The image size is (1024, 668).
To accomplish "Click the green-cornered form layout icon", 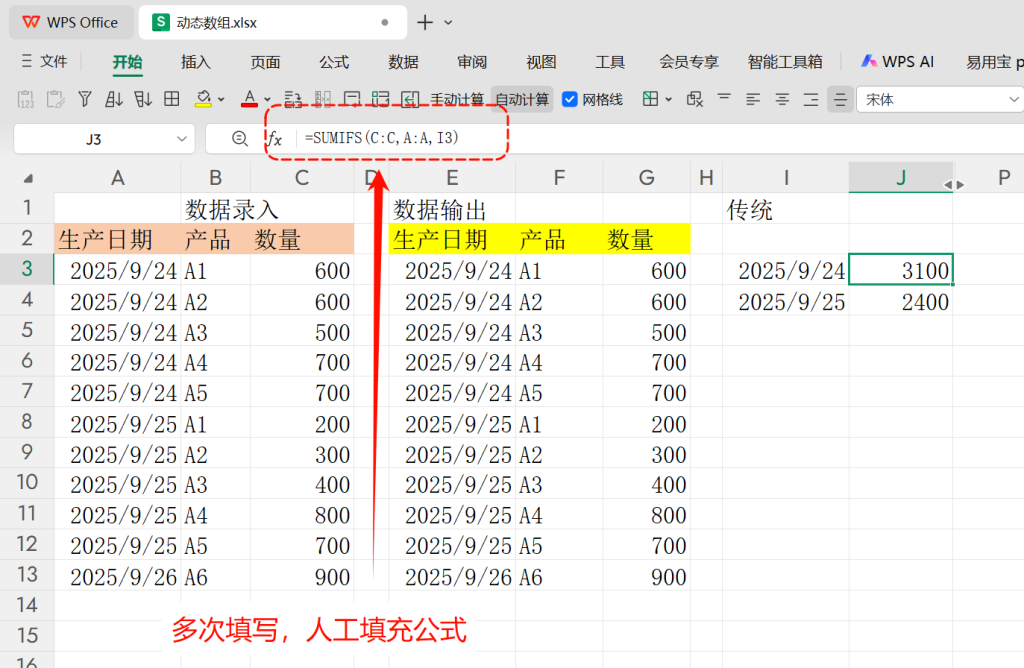I will coord(380,99).
